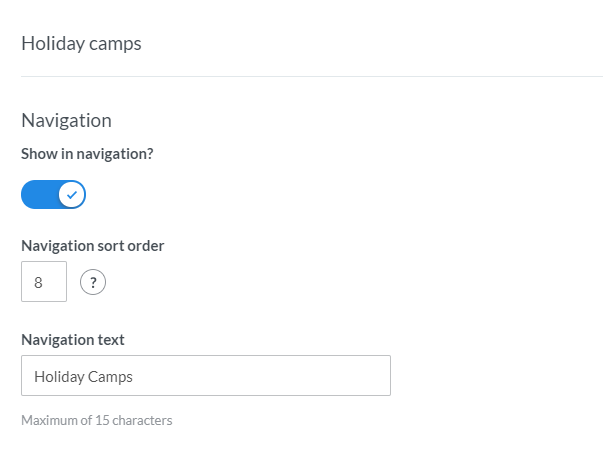Image resolution: width=603 pixels, height=473 pixels.
Task: Click the 'Navigation' section heading
Action: tap(66, 120)
